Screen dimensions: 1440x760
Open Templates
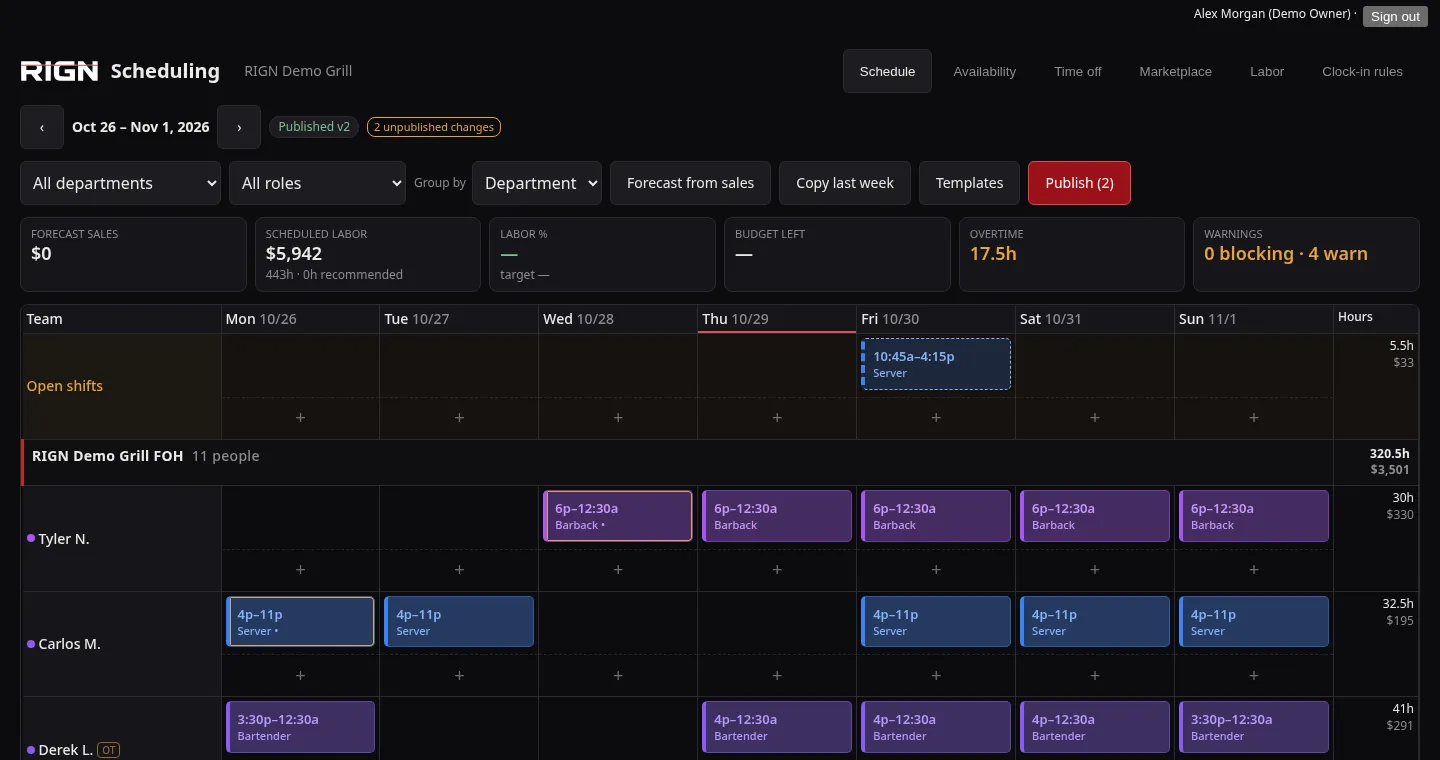(x=969, y=183)
